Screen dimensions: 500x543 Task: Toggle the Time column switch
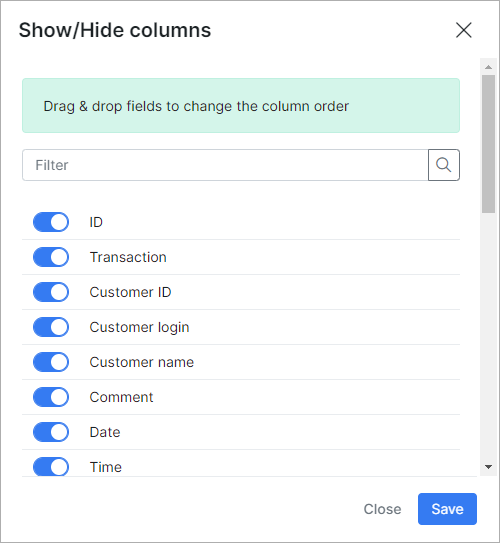click(x=51, y=466)
